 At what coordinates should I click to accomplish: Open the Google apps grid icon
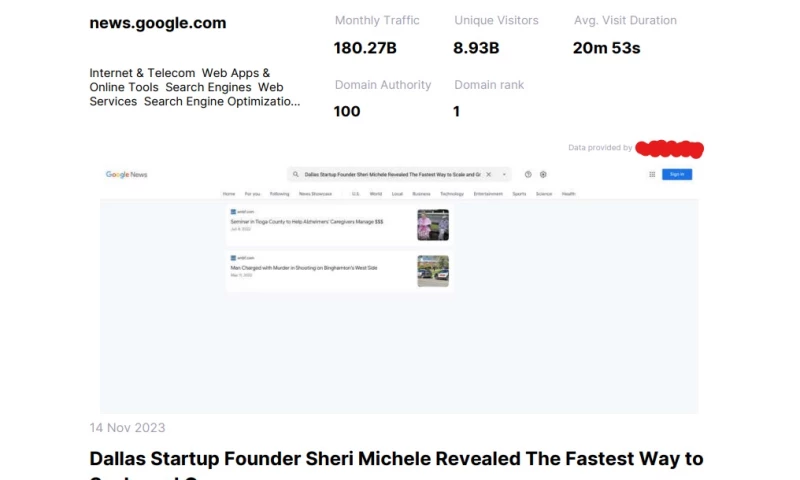(652, 174)
